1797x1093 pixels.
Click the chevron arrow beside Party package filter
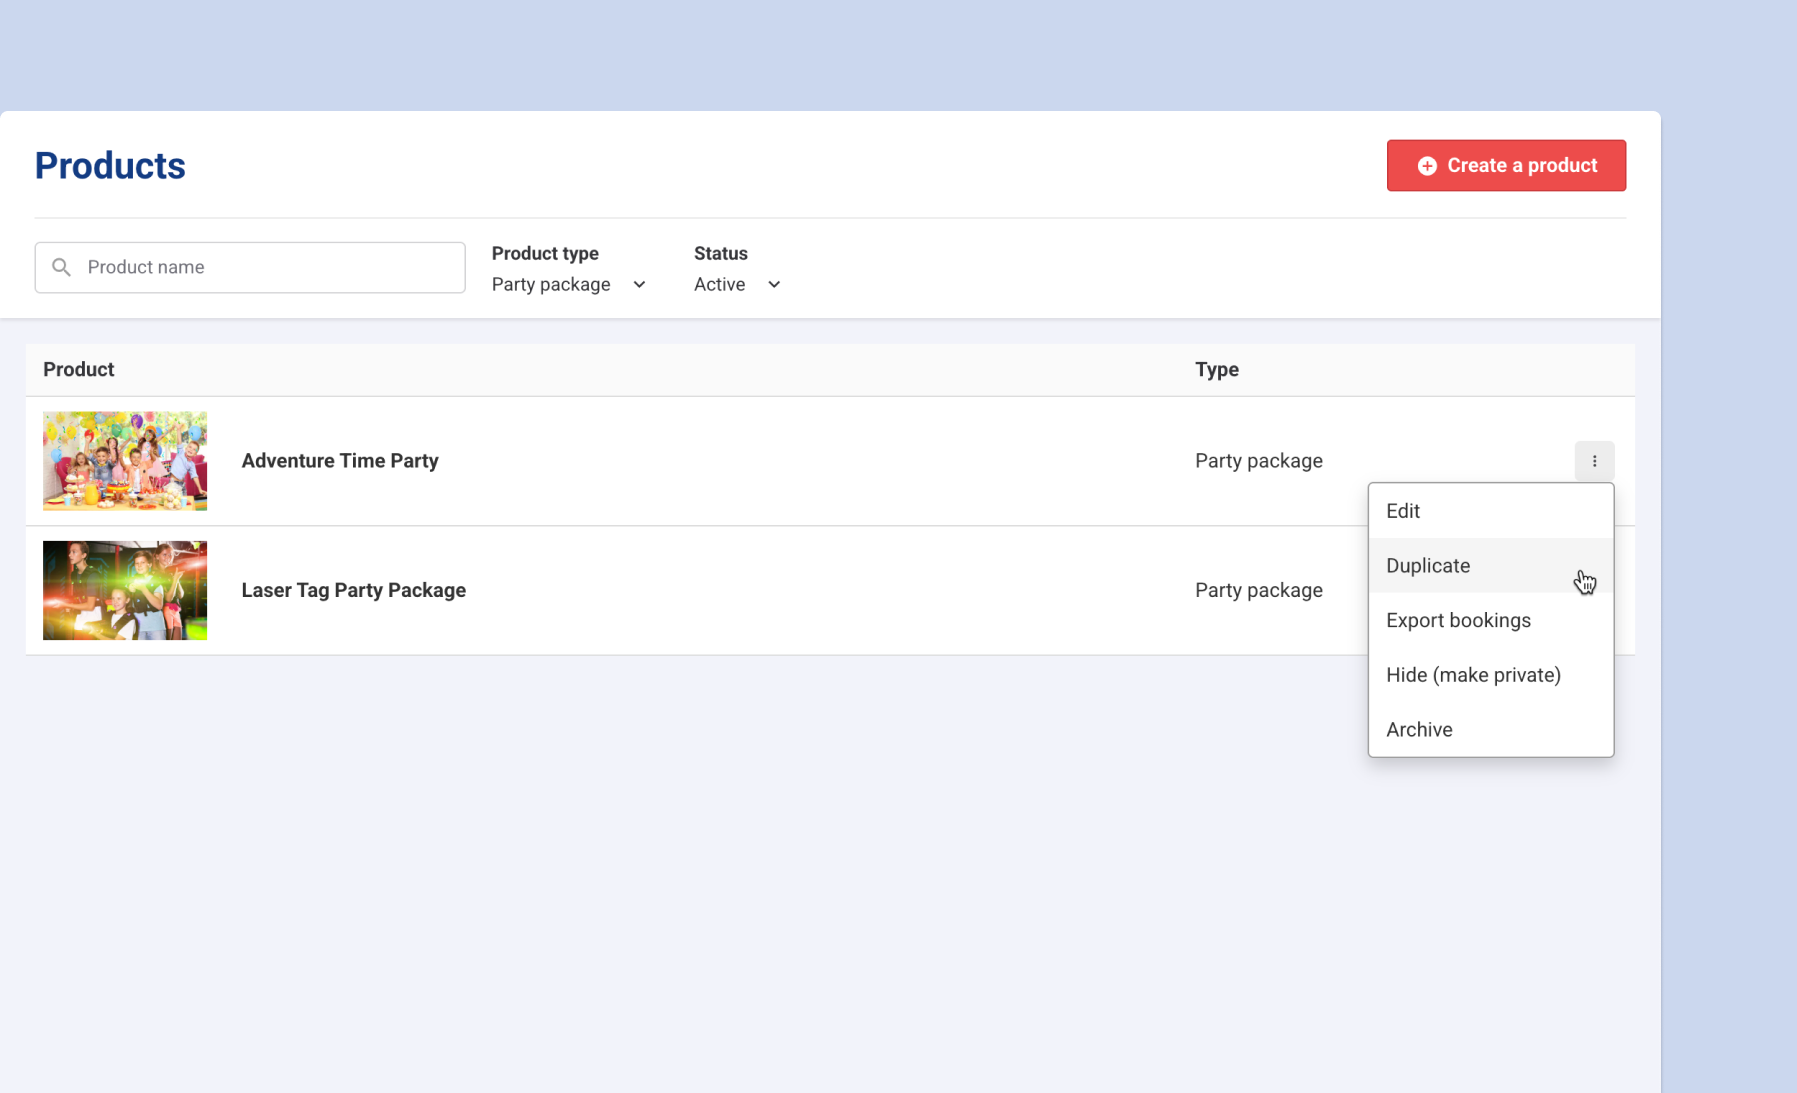[x=639, y=285]
